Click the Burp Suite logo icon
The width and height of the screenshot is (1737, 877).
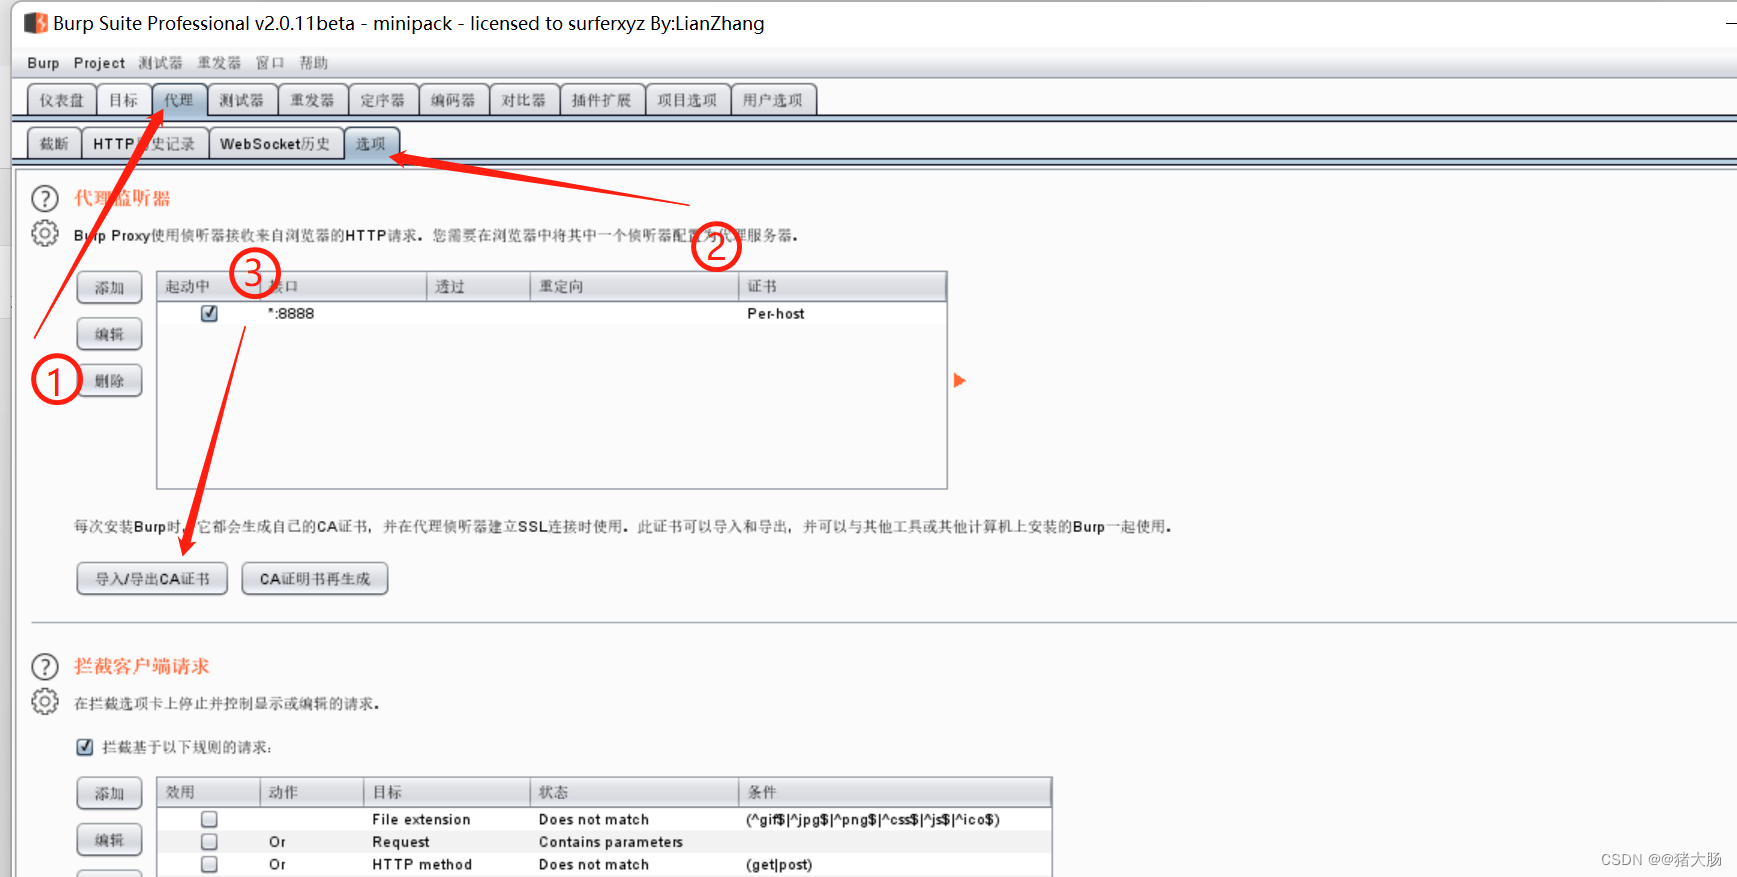[x=35, y=22]
